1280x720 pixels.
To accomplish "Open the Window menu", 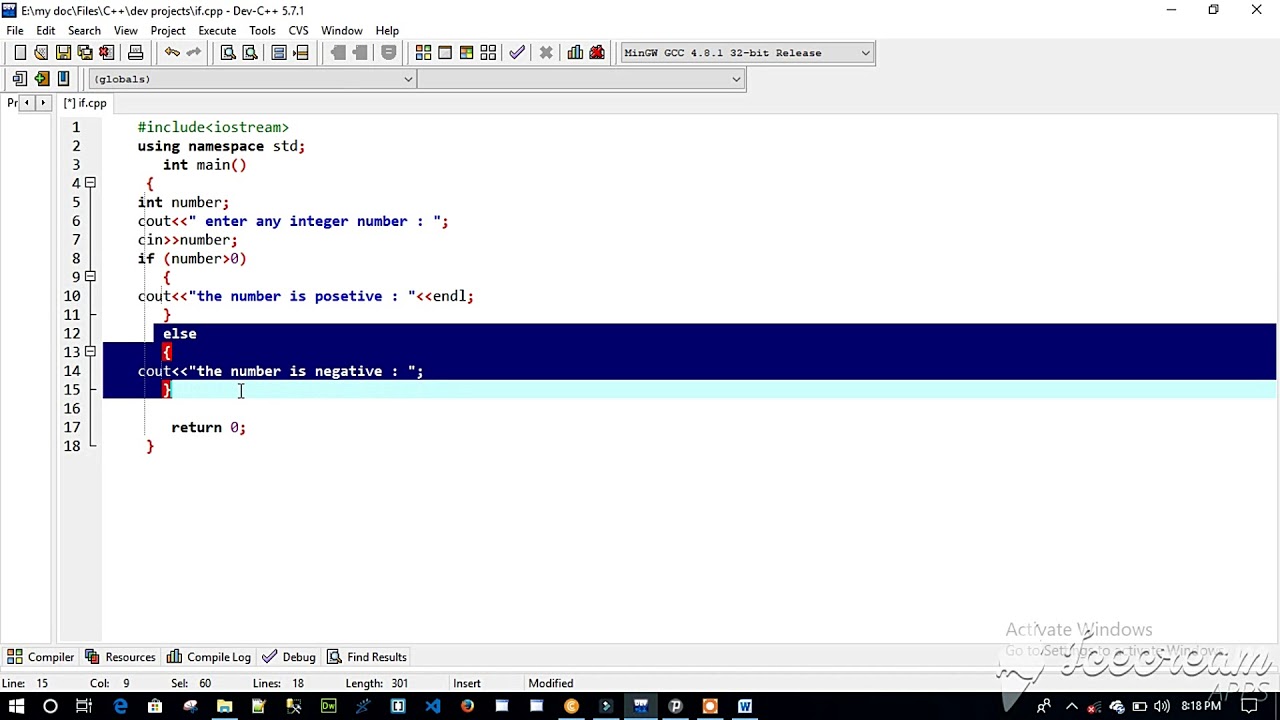I will tap(342, 31).
